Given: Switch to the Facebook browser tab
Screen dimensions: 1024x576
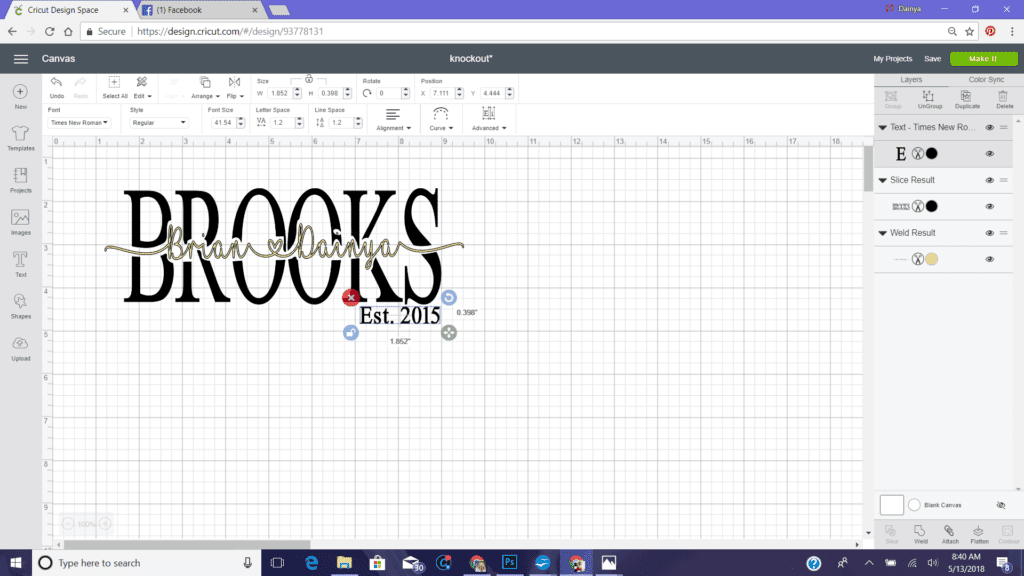Looking at the screenshot, I should click(x=199, y=10).
